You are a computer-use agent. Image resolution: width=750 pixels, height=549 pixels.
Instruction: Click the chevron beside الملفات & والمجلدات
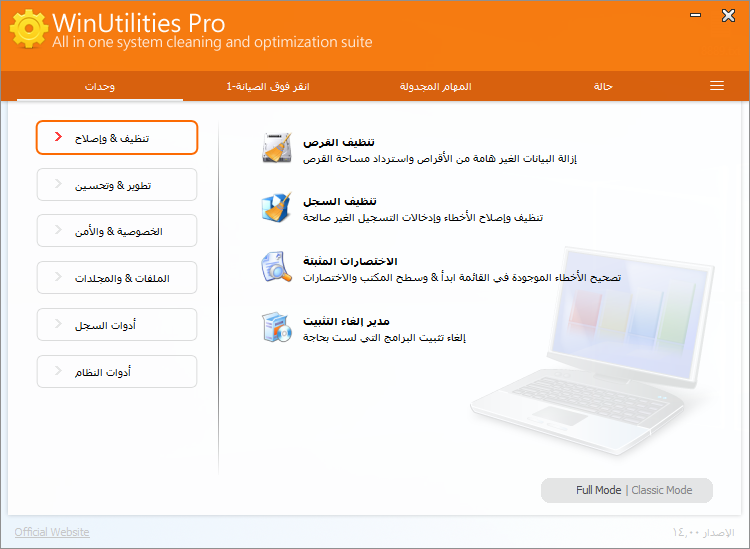(58, 276)
